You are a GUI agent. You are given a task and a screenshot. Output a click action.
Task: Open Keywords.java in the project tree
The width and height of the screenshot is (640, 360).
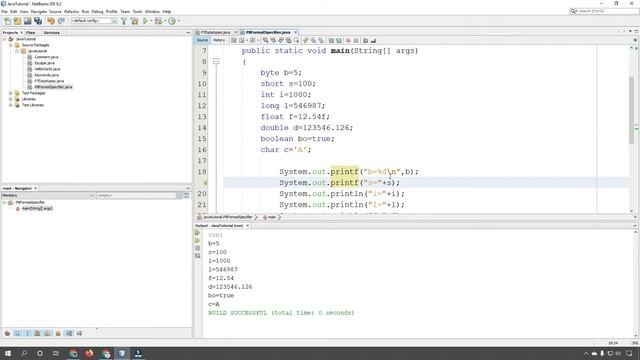point(47,75)
